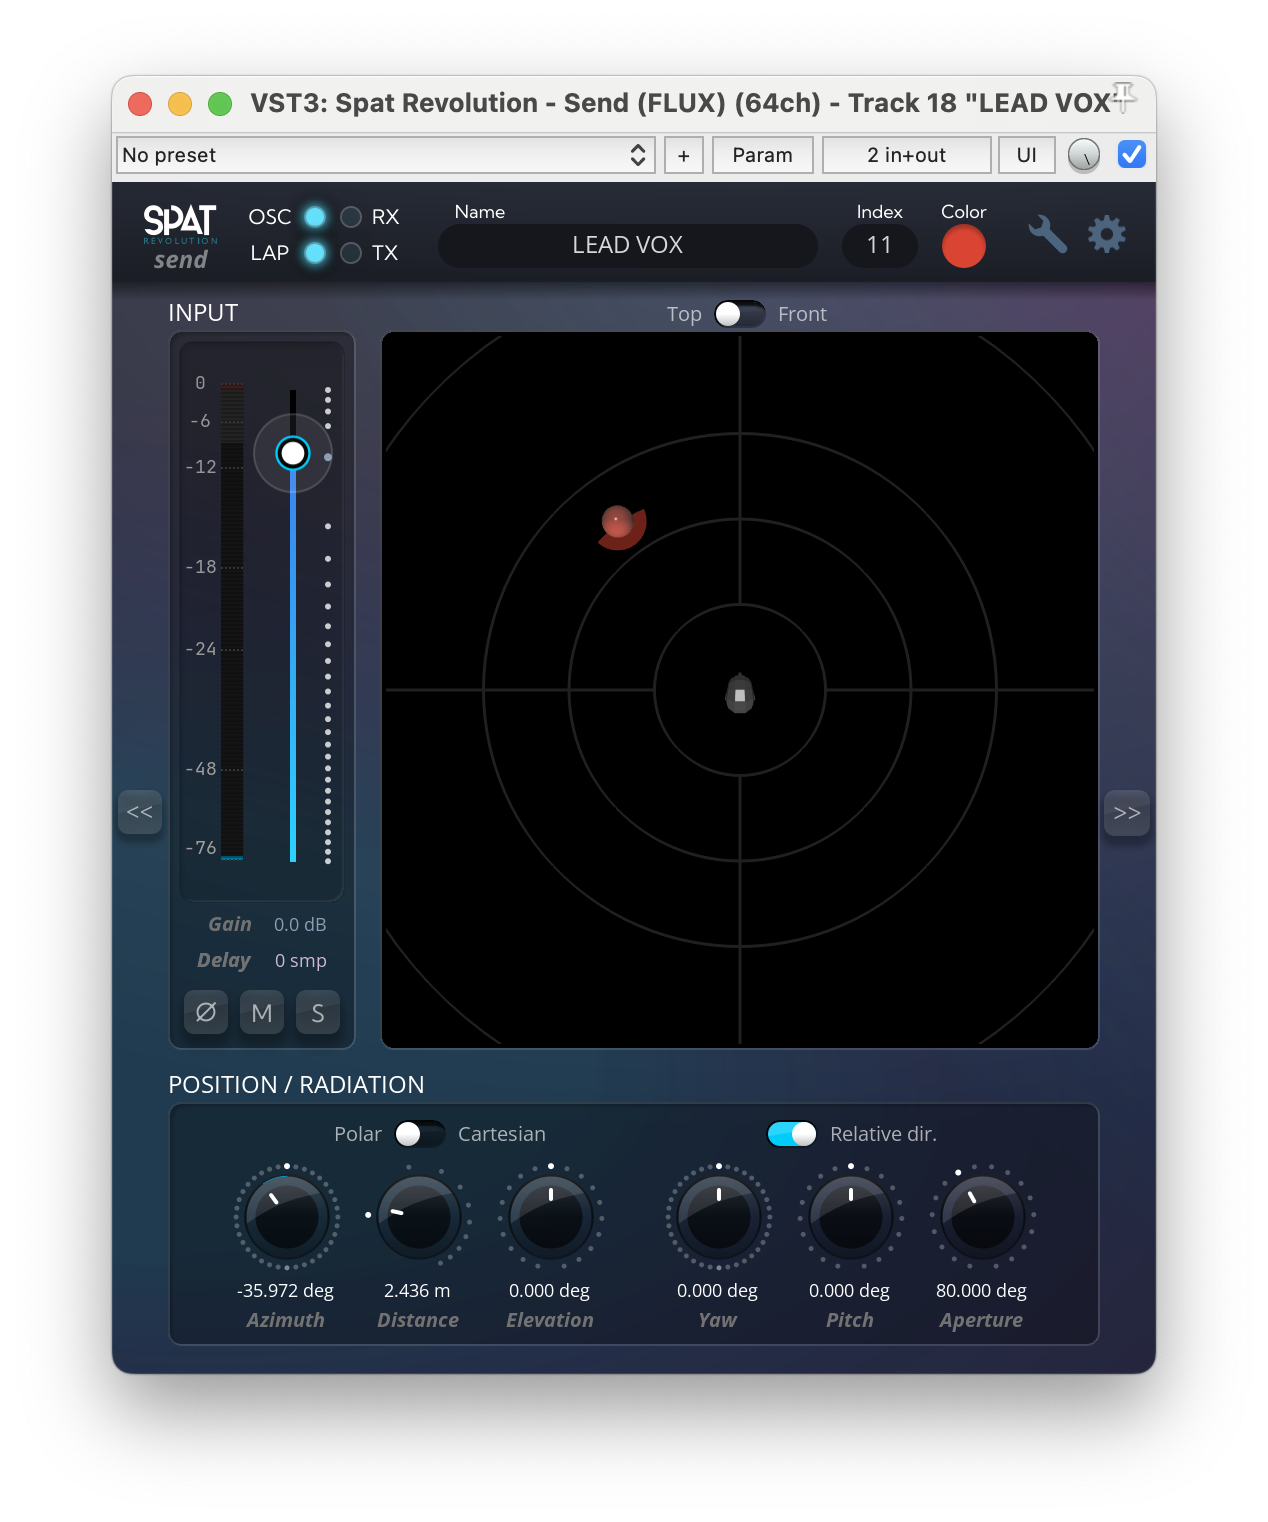Mute the input with M button
This screenshot has width=1268, height=1522.
(262, 1013)
